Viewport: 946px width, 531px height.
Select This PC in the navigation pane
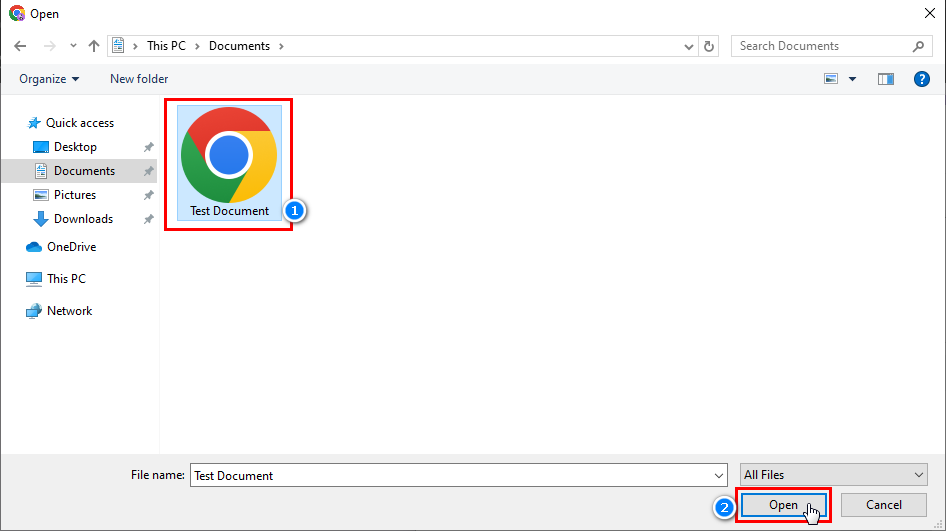[x=66, y=279]
